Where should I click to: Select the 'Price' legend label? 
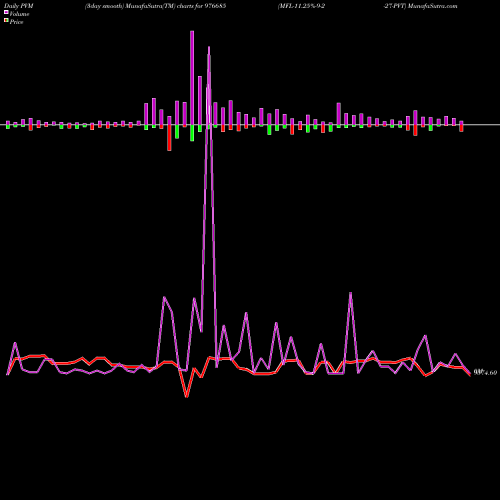pyautogui.click(x=16, y=22)
